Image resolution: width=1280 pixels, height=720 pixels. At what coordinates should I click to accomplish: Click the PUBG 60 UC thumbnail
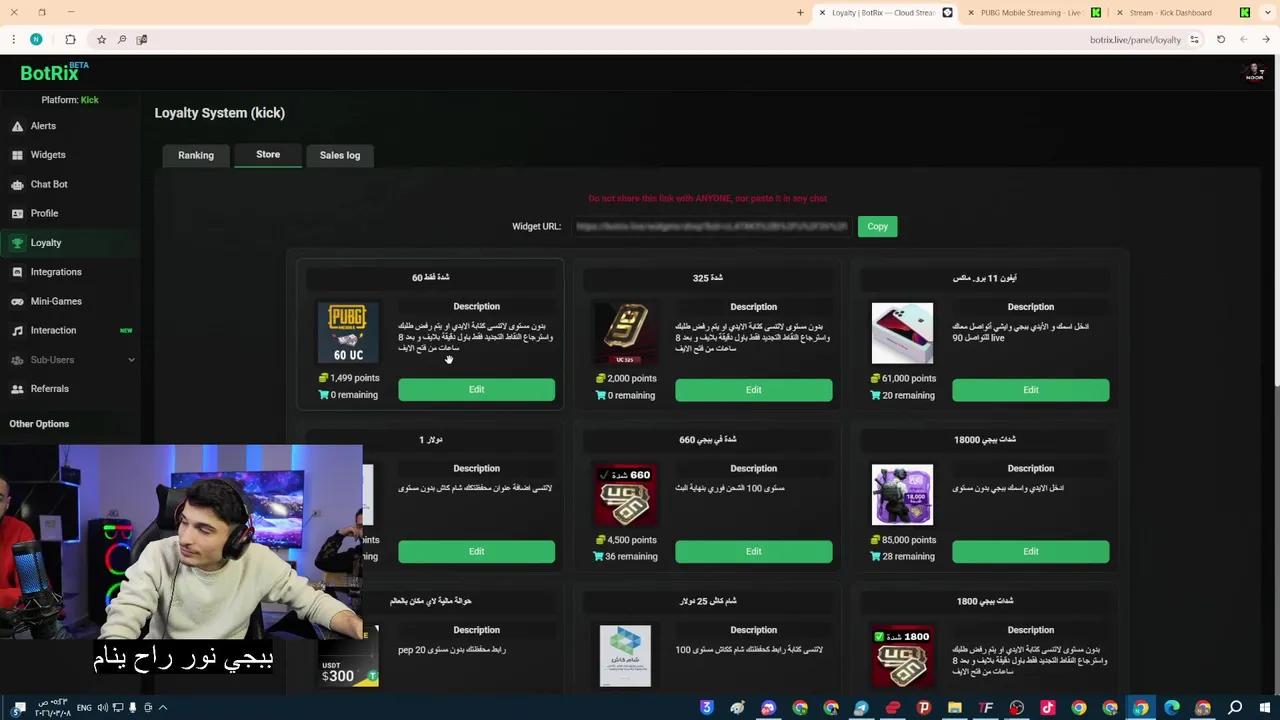click(348, 333)
